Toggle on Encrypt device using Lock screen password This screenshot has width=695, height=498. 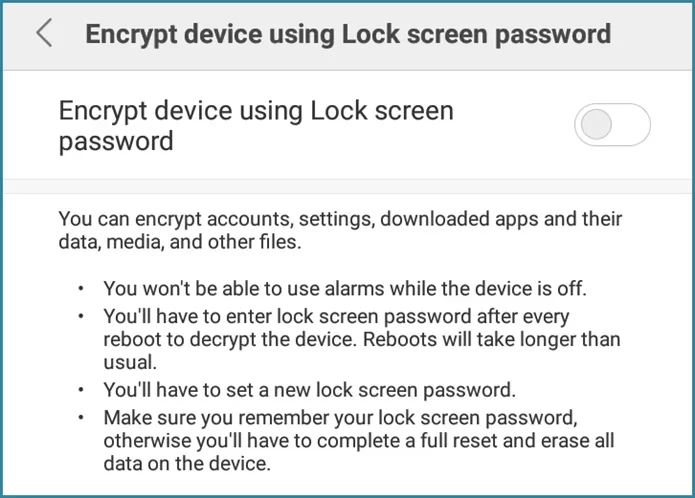point(612,125)
